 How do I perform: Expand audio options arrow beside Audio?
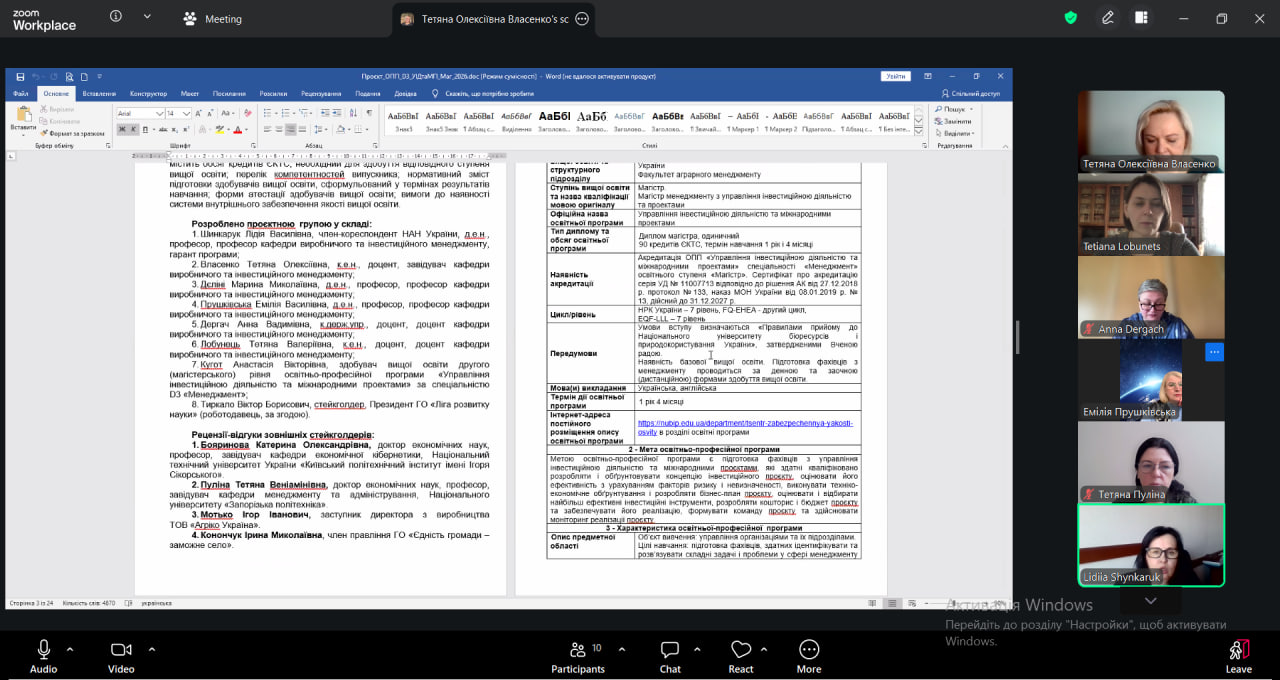point(70,649)
